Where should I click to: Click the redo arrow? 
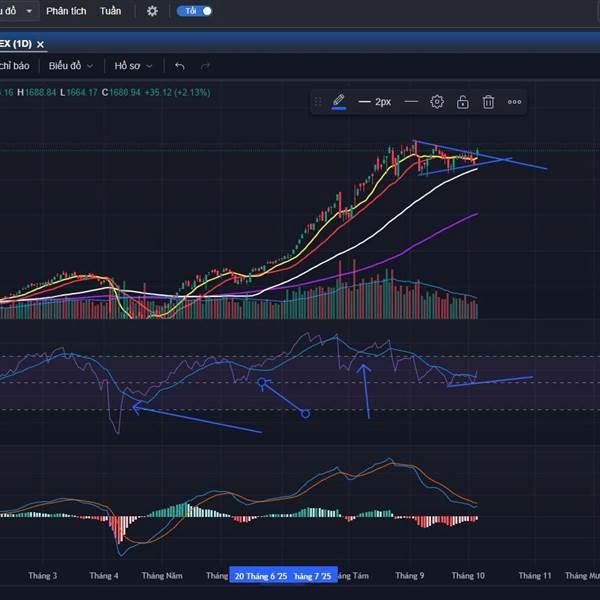(x=206, y=66)
